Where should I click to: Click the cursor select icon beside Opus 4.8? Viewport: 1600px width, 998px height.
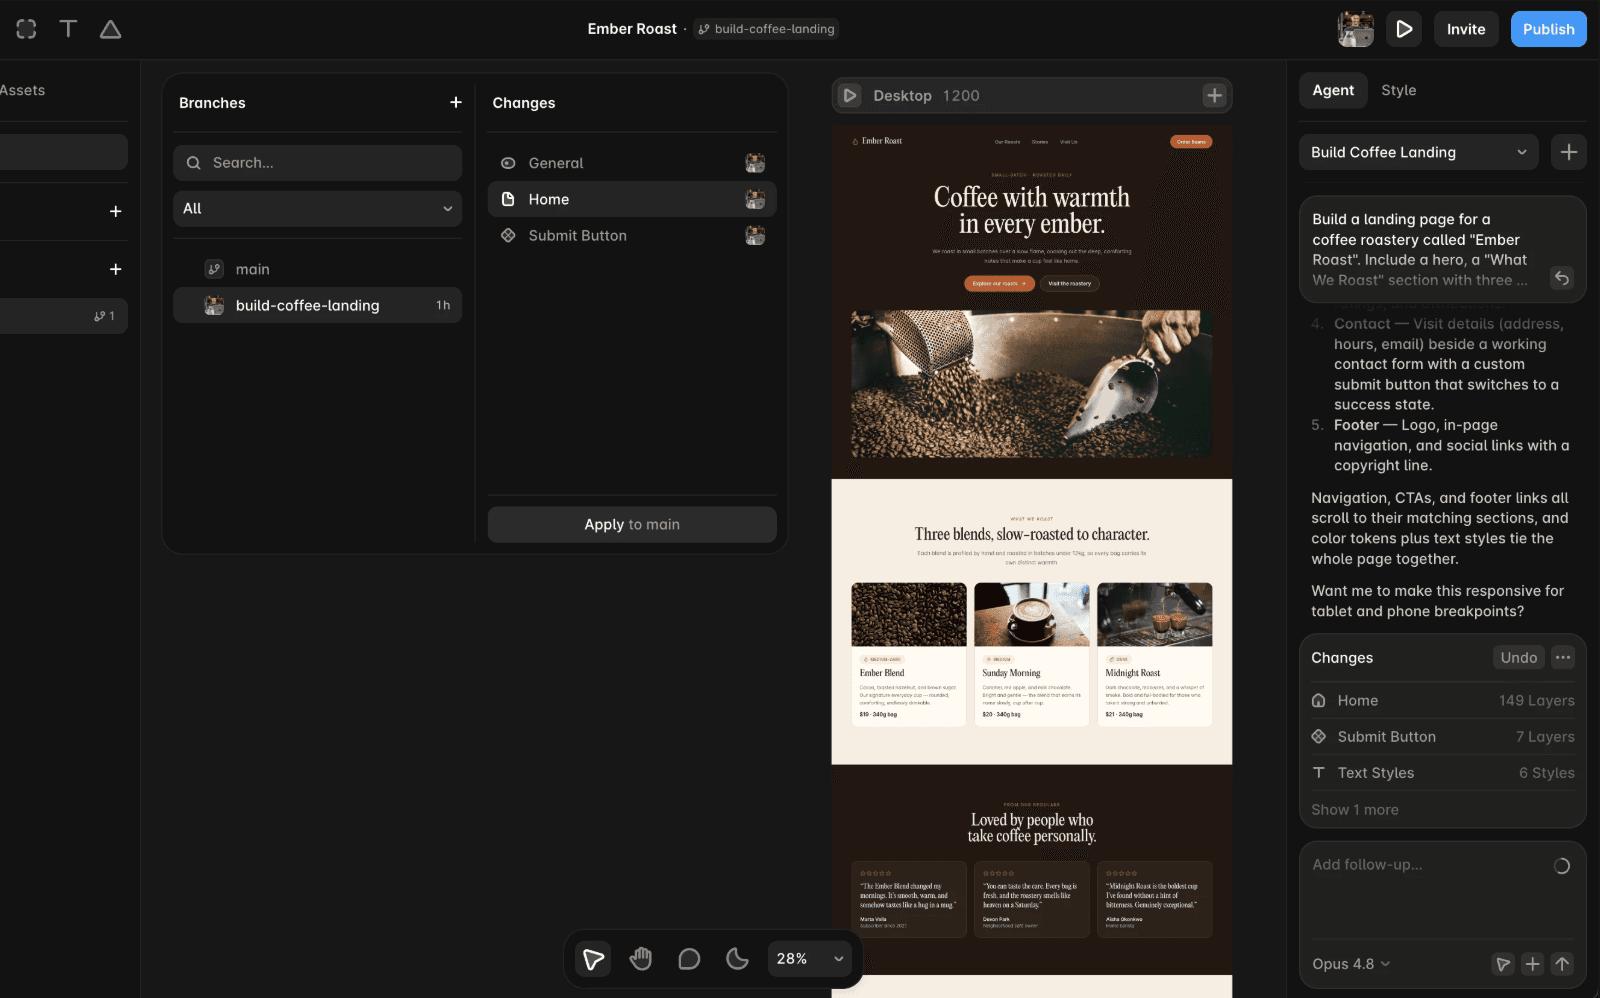1502,964
